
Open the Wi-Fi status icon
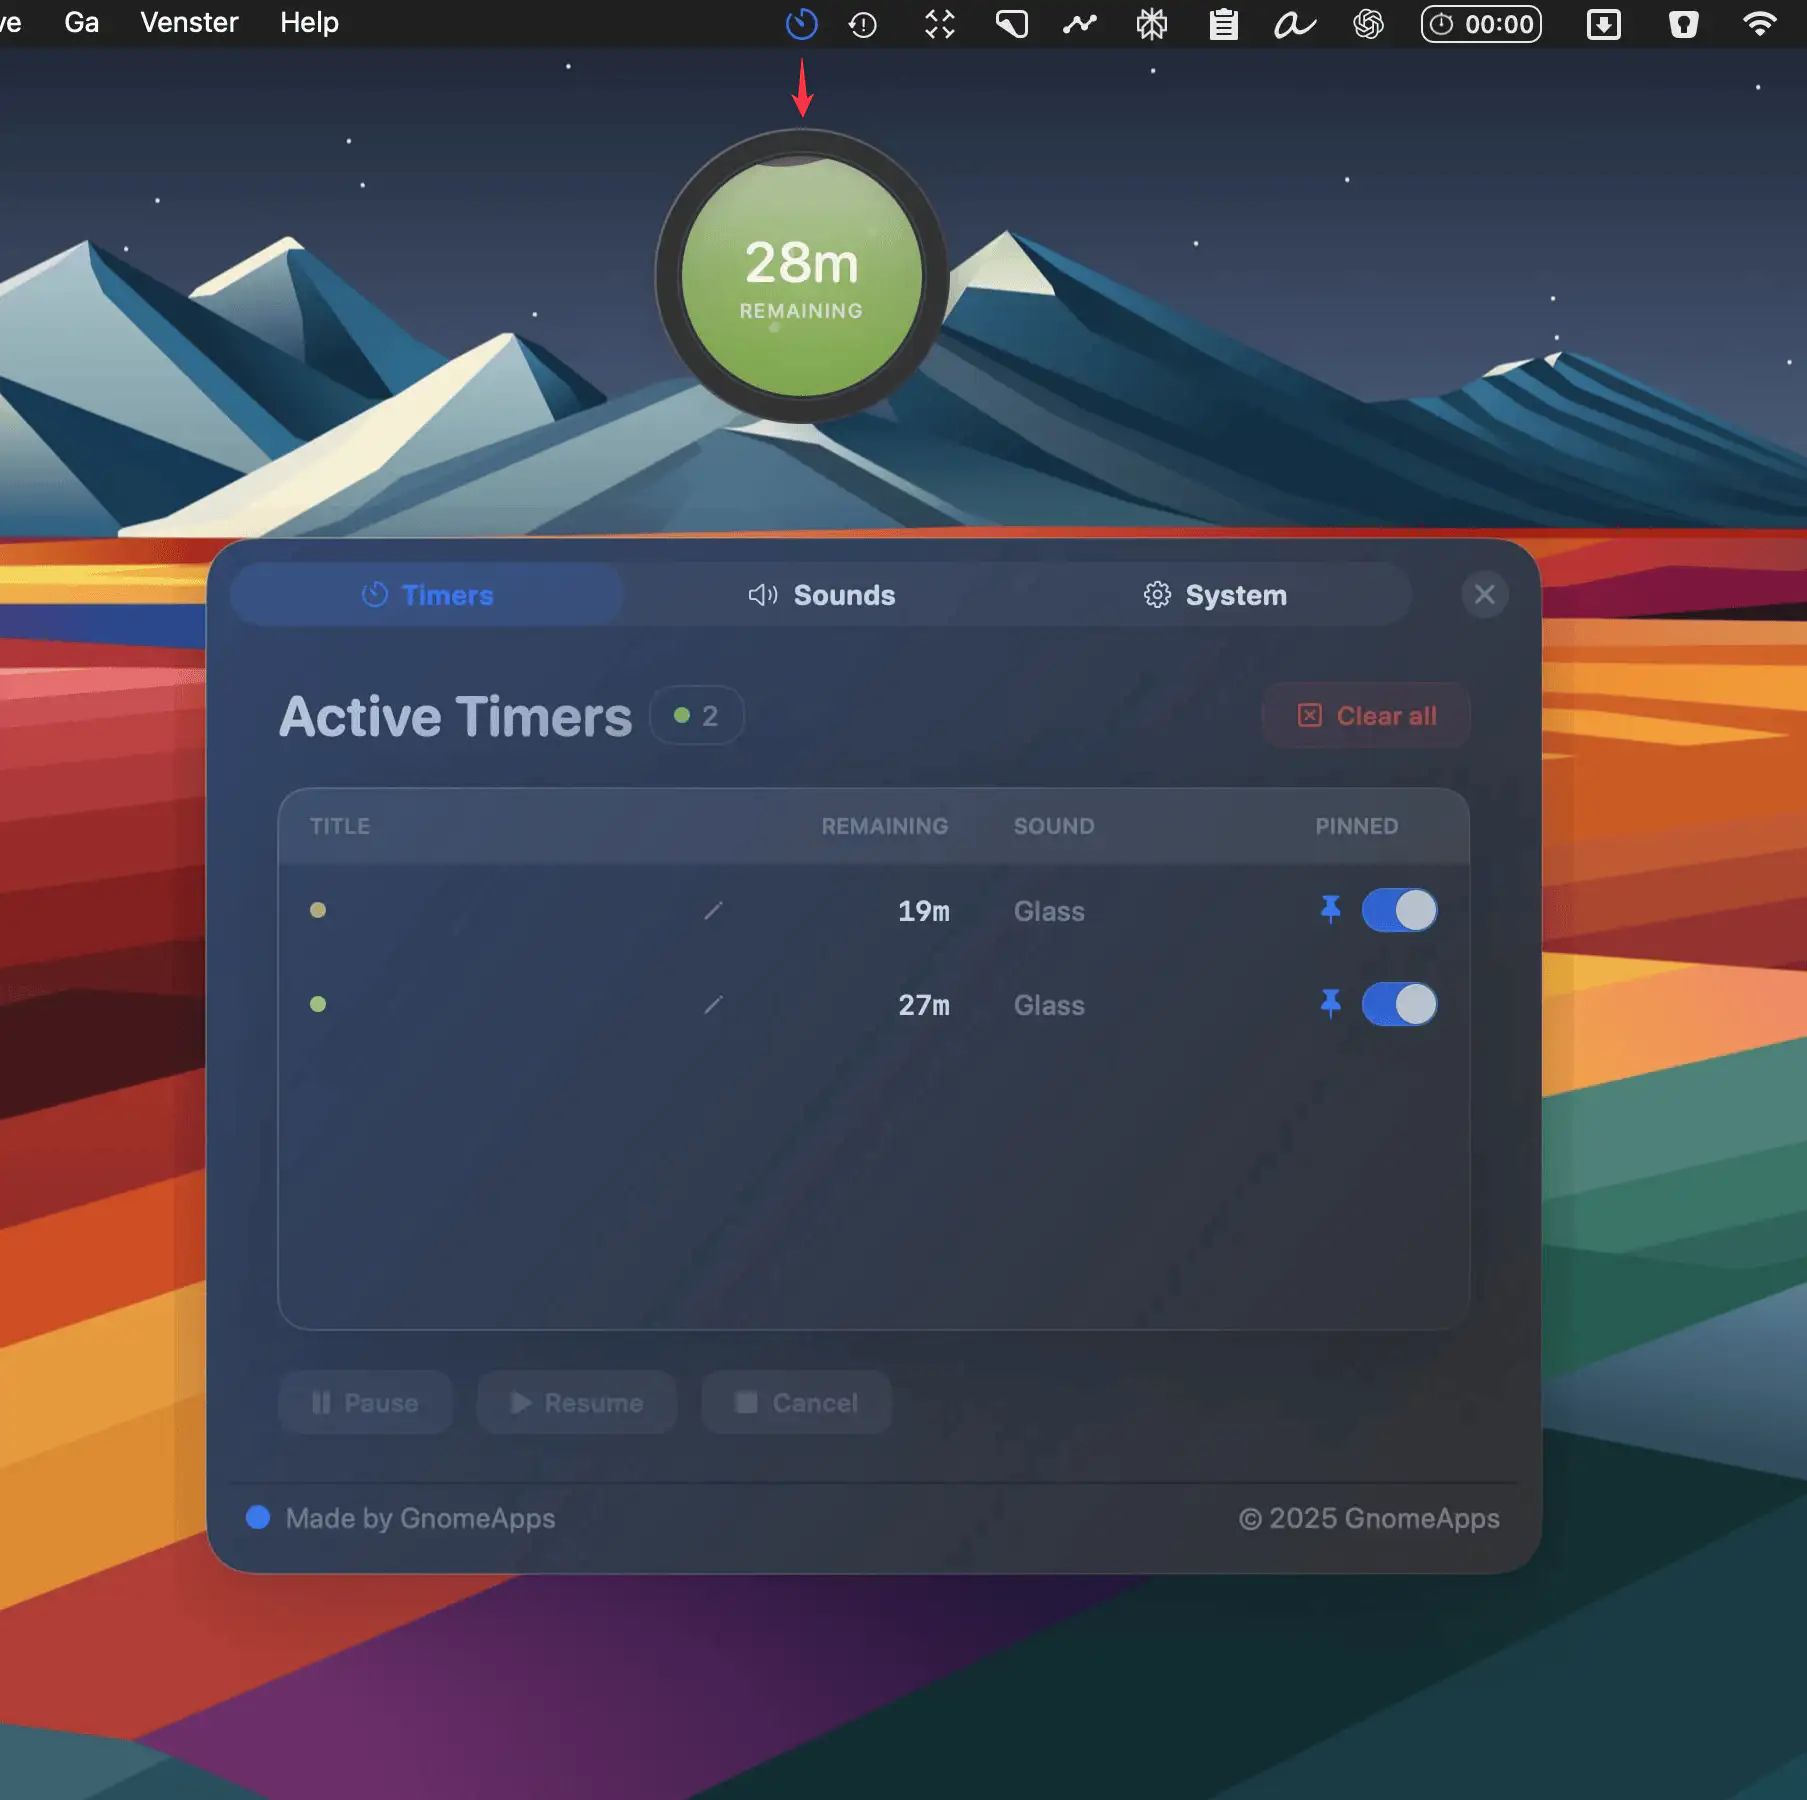(x=1760, y=24)
